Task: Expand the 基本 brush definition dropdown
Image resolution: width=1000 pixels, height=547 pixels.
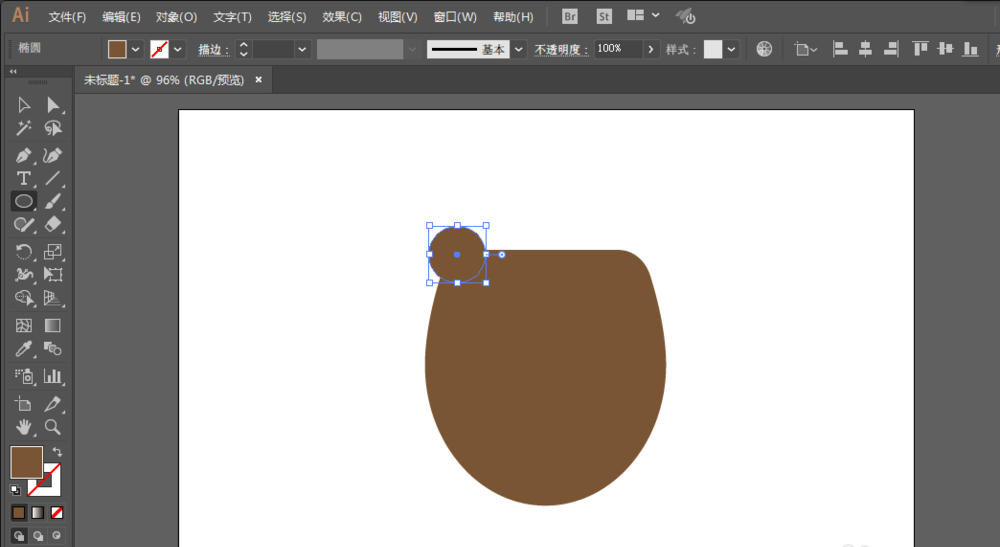Action: coord(519,49)
